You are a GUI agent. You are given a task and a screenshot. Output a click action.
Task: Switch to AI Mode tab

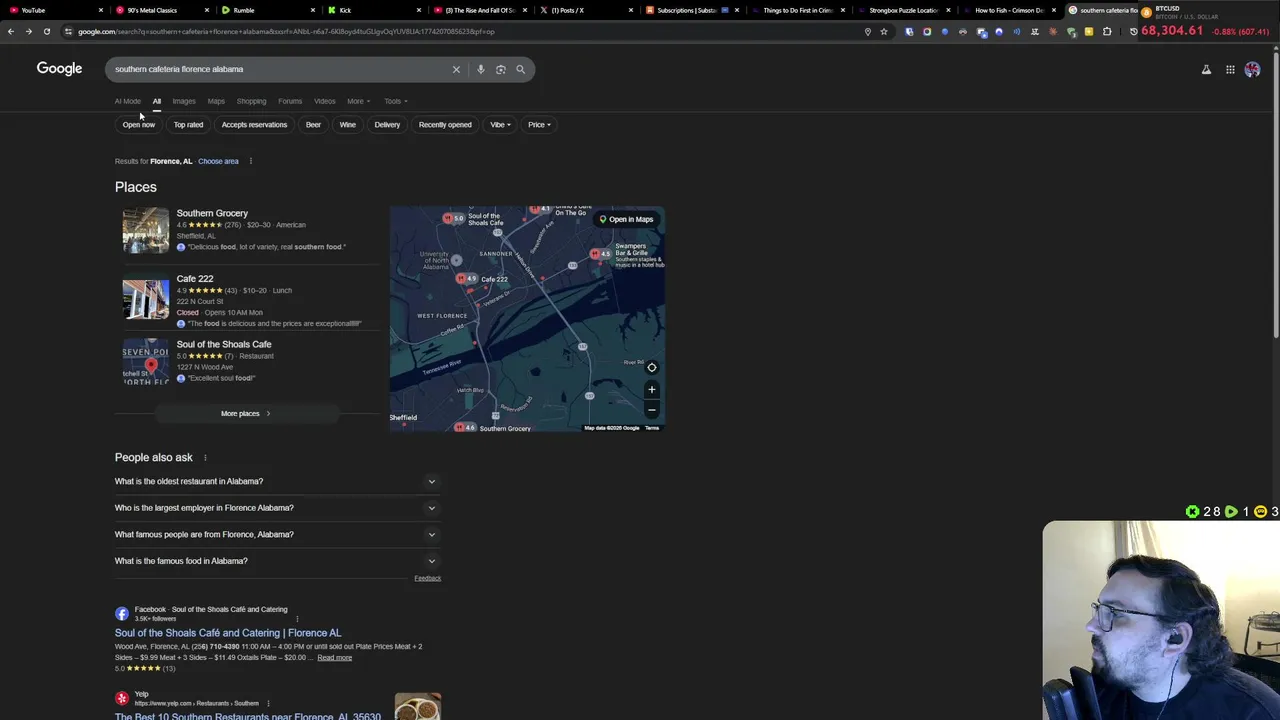[128, 101]
